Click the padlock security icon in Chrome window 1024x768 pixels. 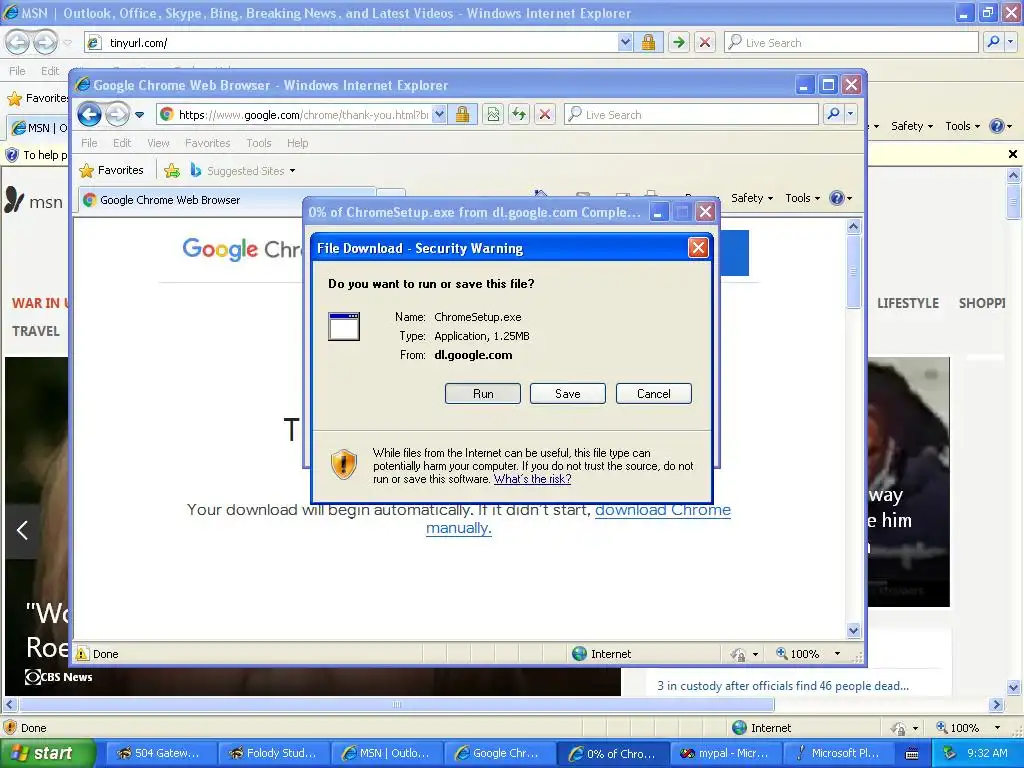(462, 115)
